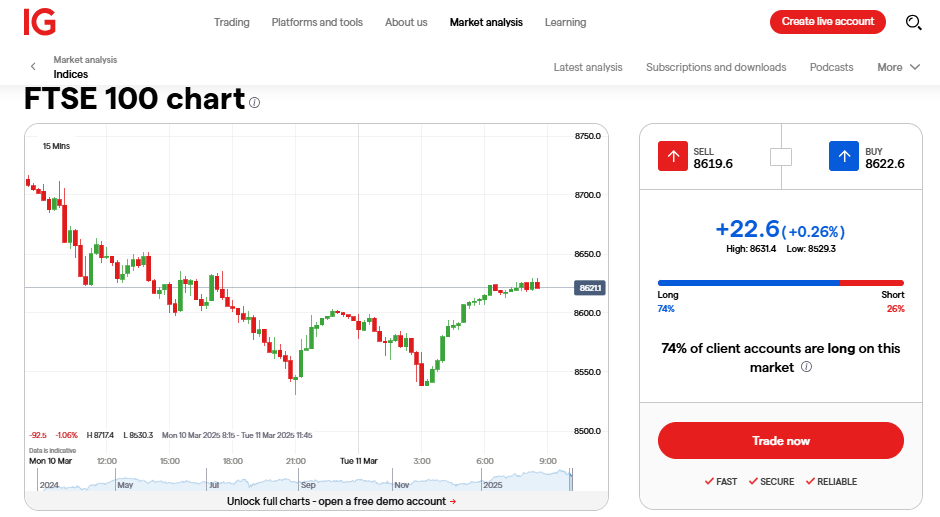Click the Trade now button
The height and width of the screenshot is (517, 940).
pos(781,441)
